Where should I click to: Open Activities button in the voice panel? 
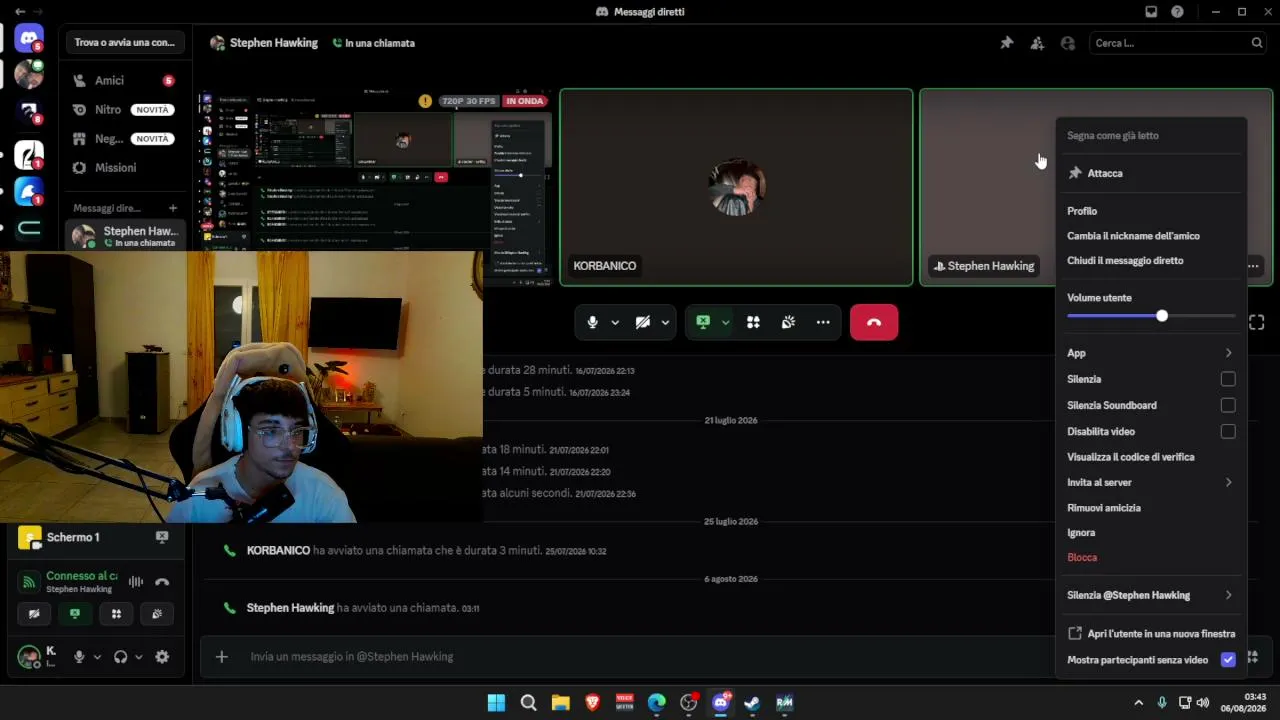coord(116,614)
